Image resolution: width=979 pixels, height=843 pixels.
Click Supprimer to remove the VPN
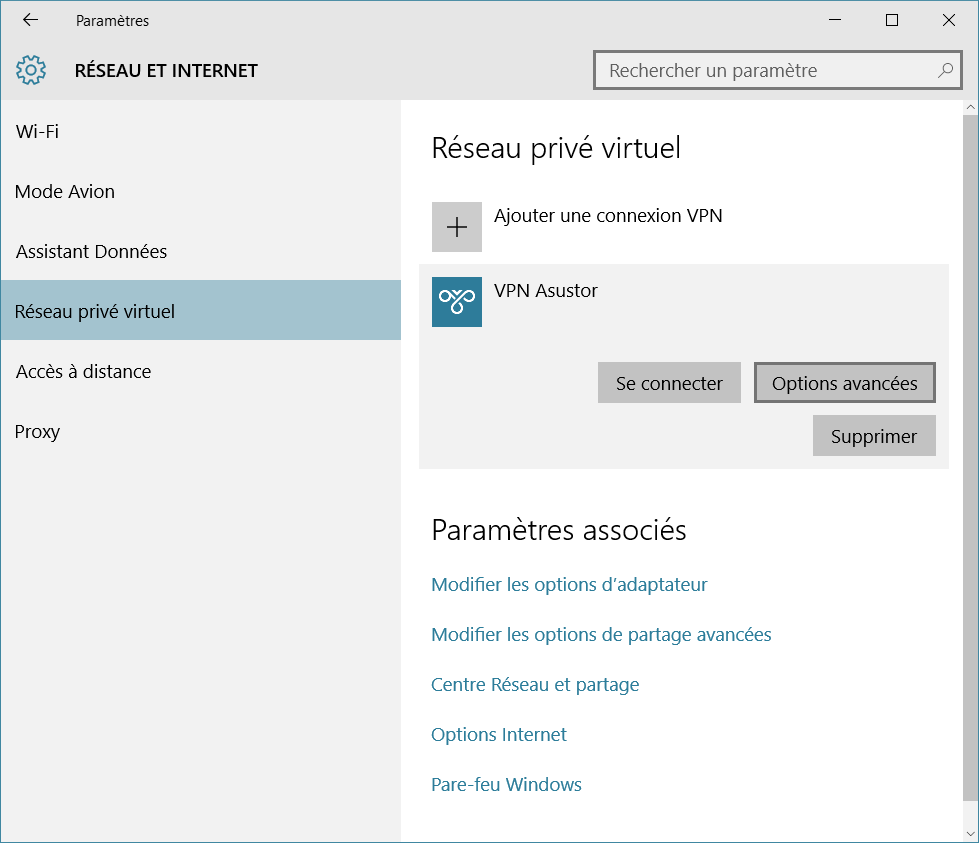tap(874, 436)
